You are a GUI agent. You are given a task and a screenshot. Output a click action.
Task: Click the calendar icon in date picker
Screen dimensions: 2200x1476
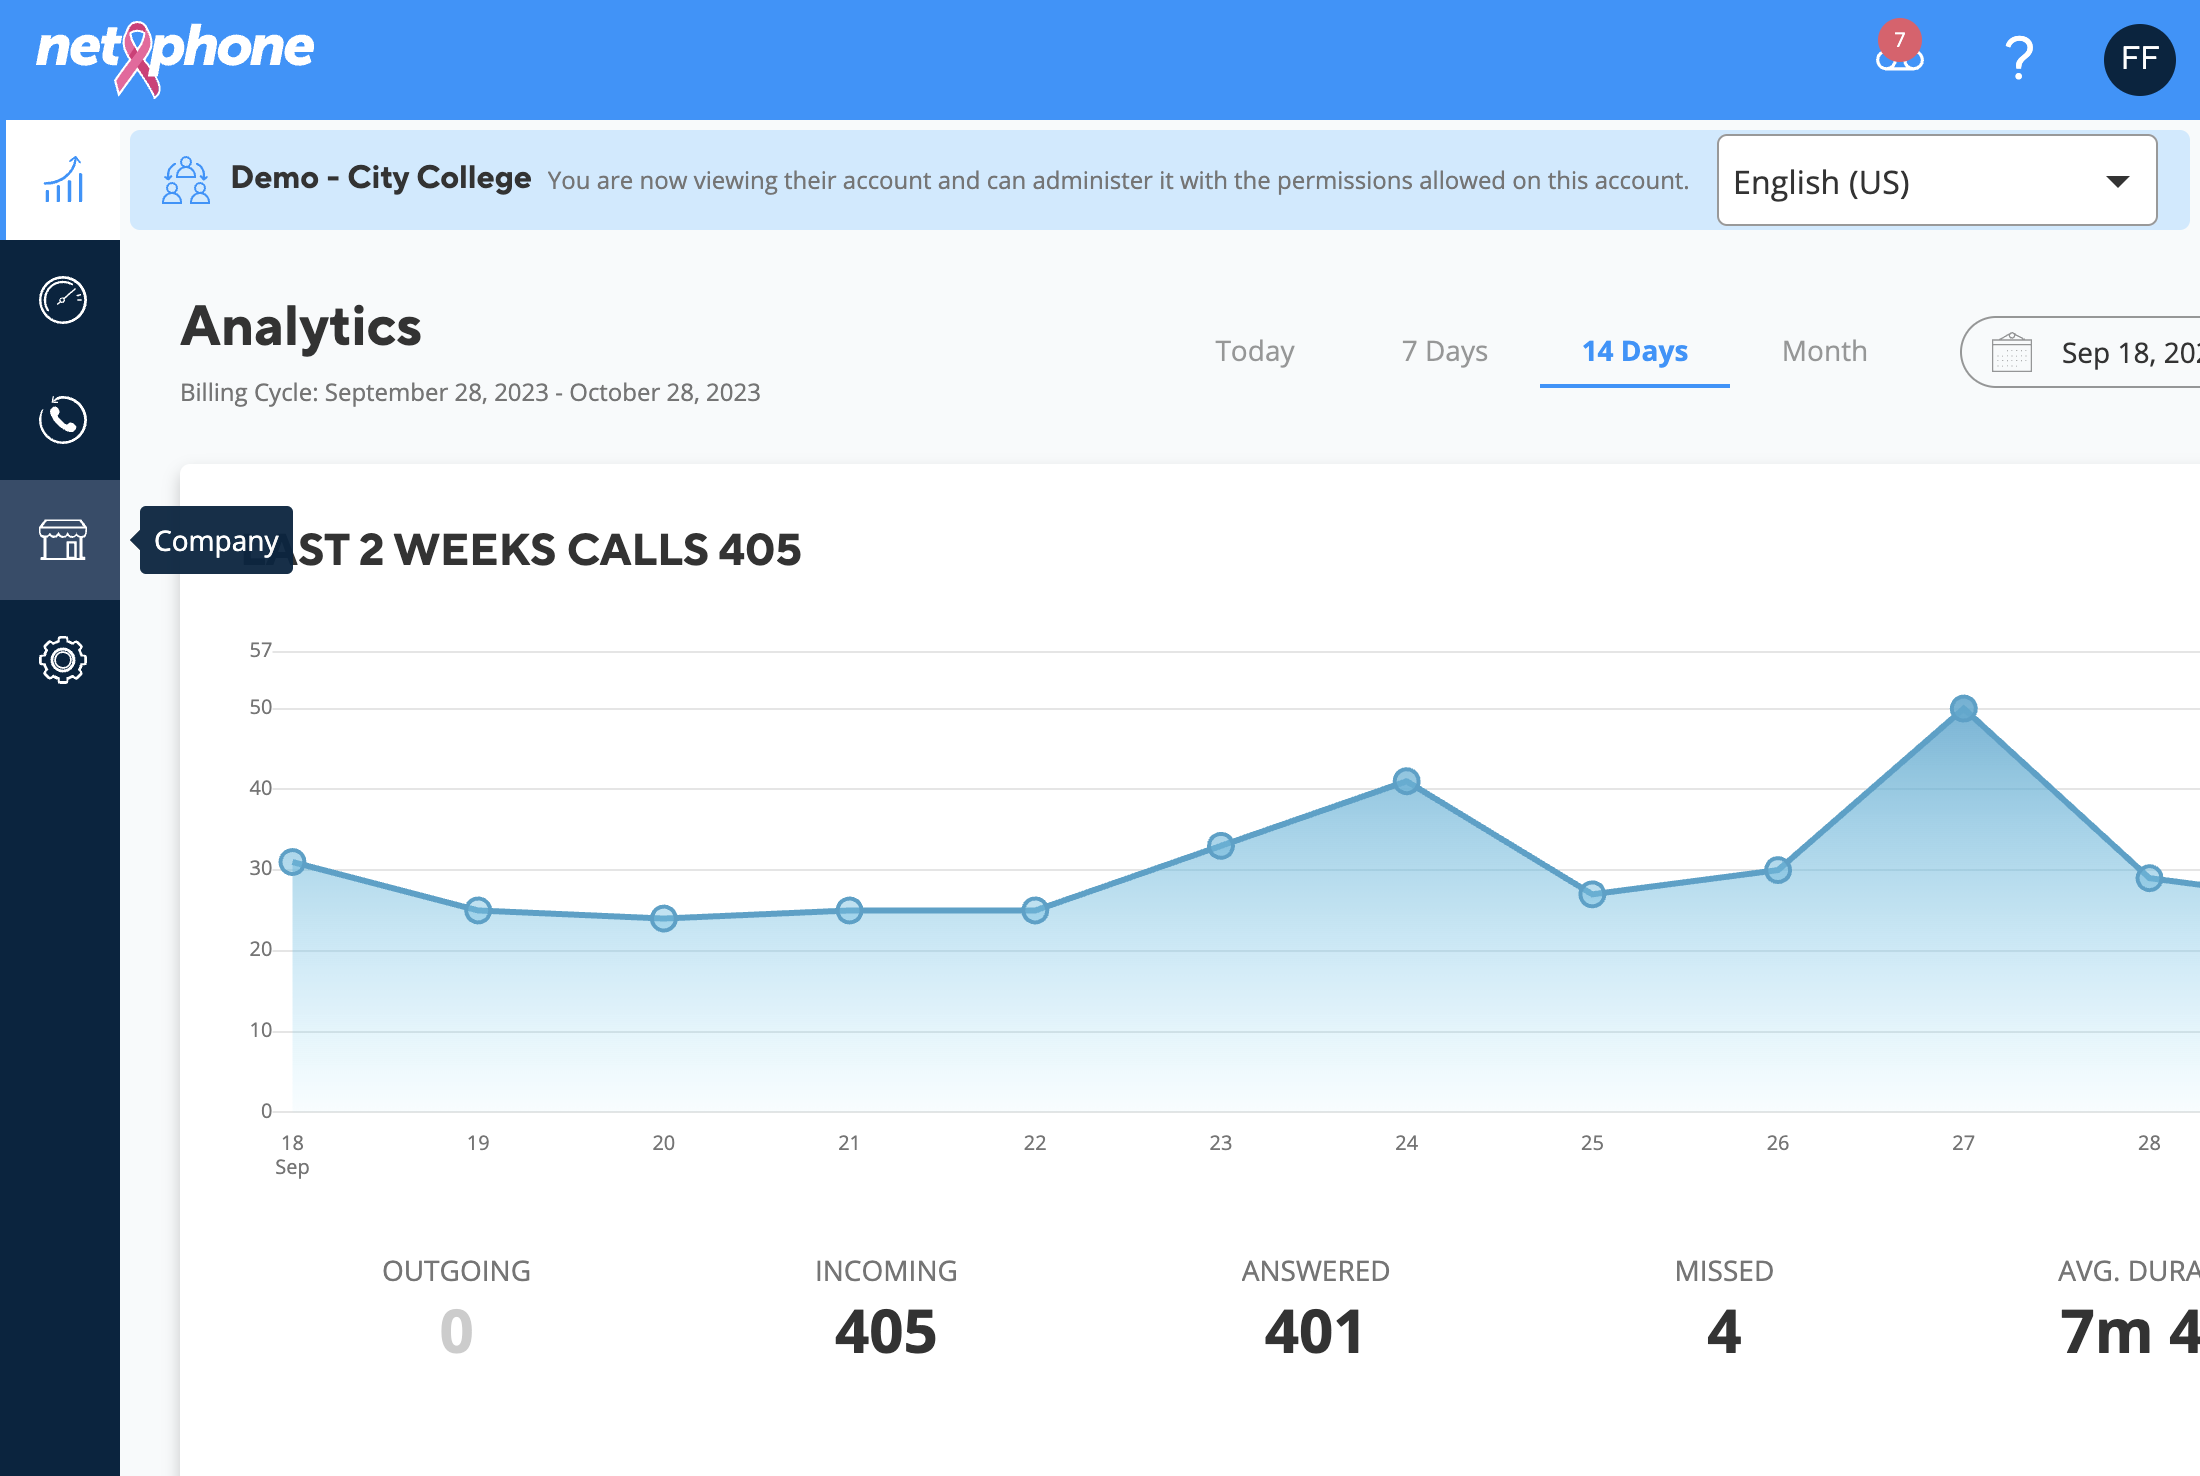coord(2011,353)
